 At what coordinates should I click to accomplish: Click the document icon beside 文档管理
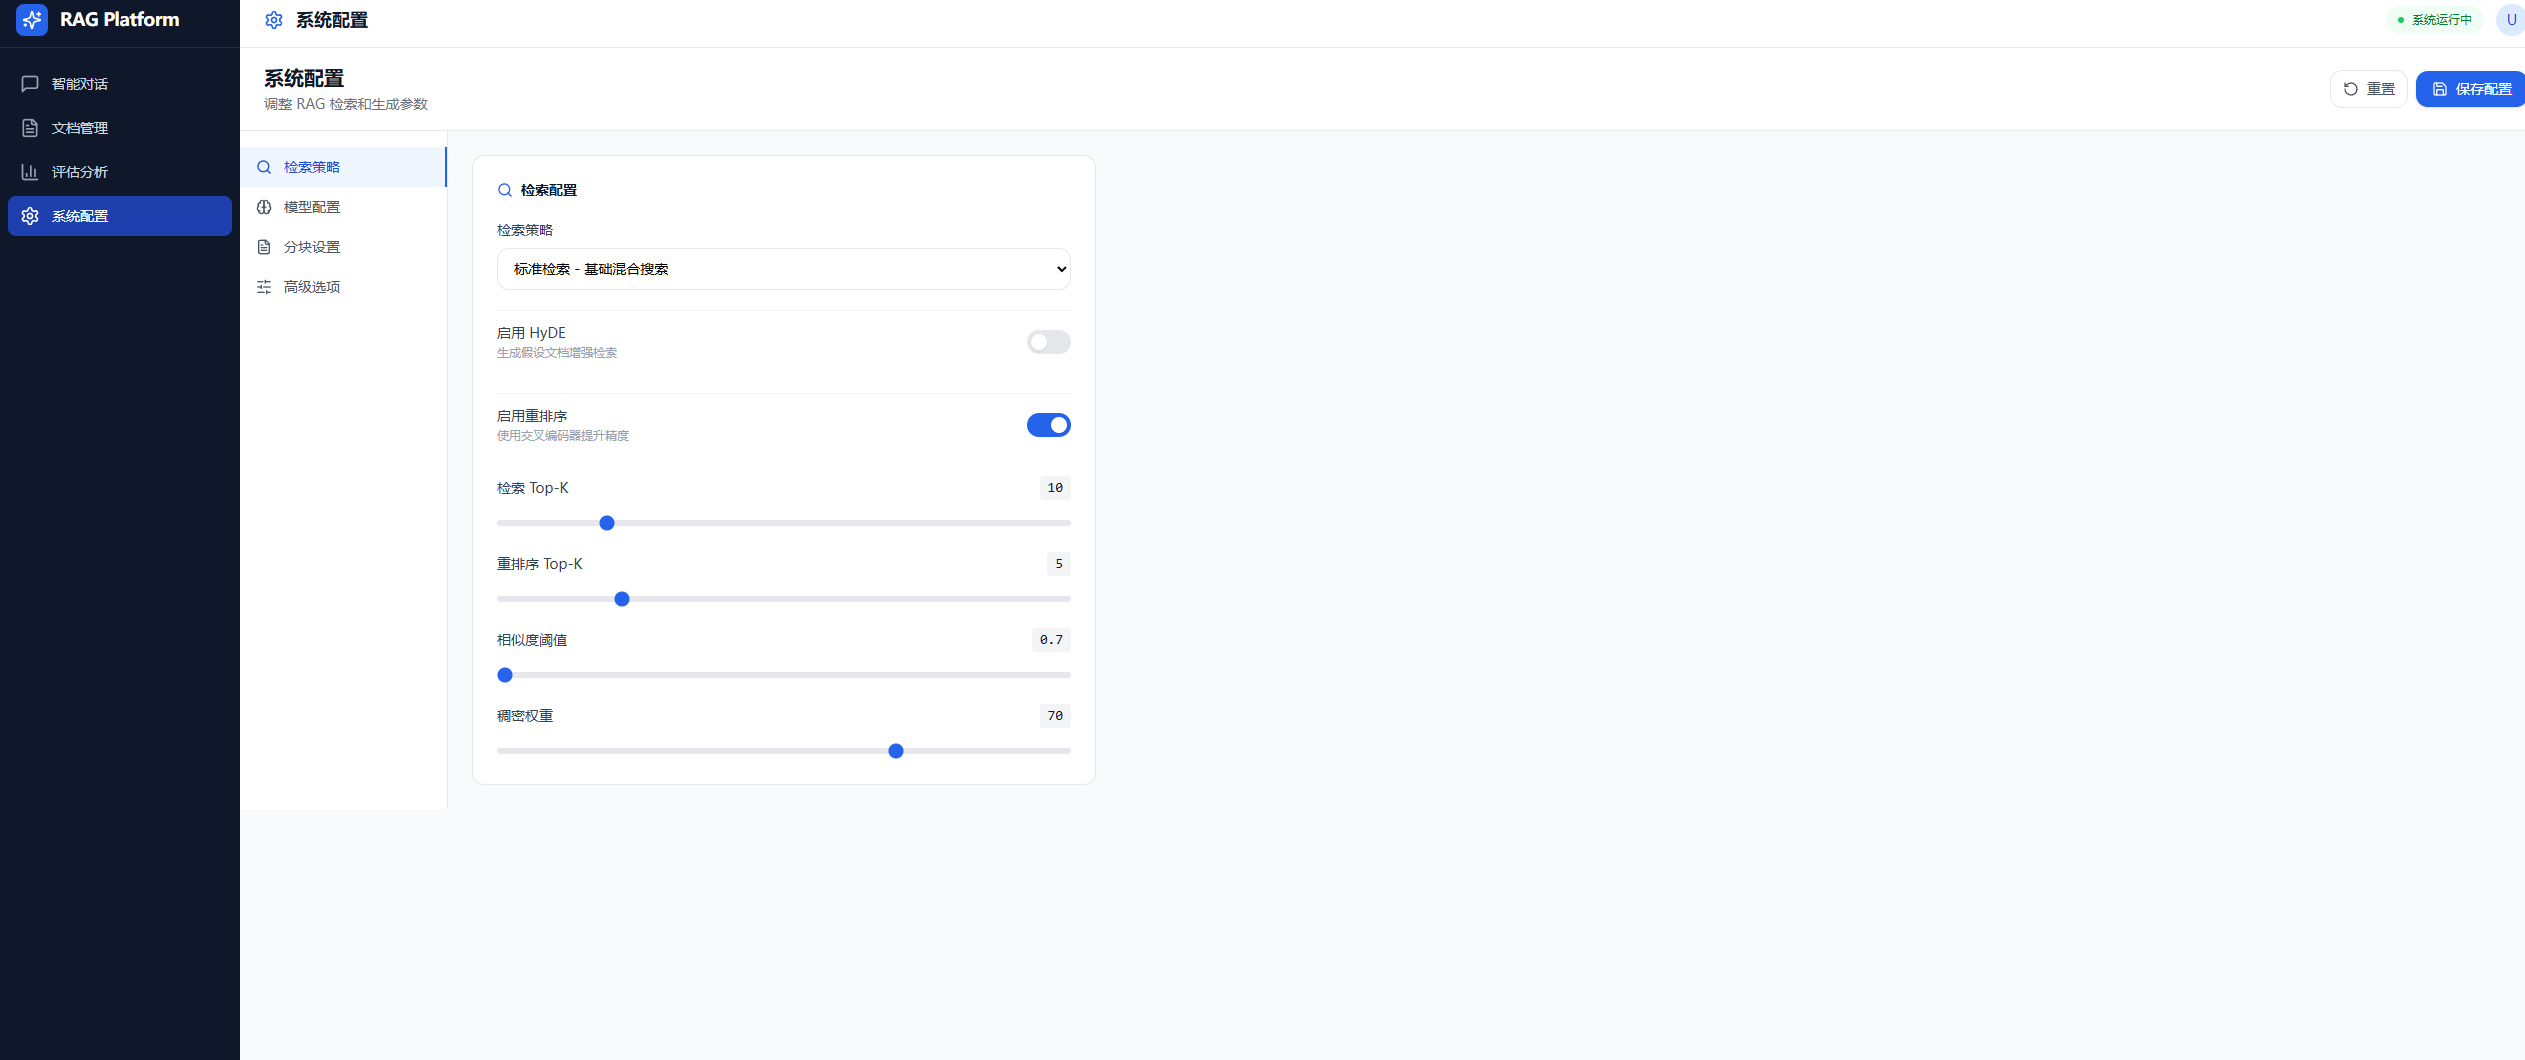coord(30,128)
